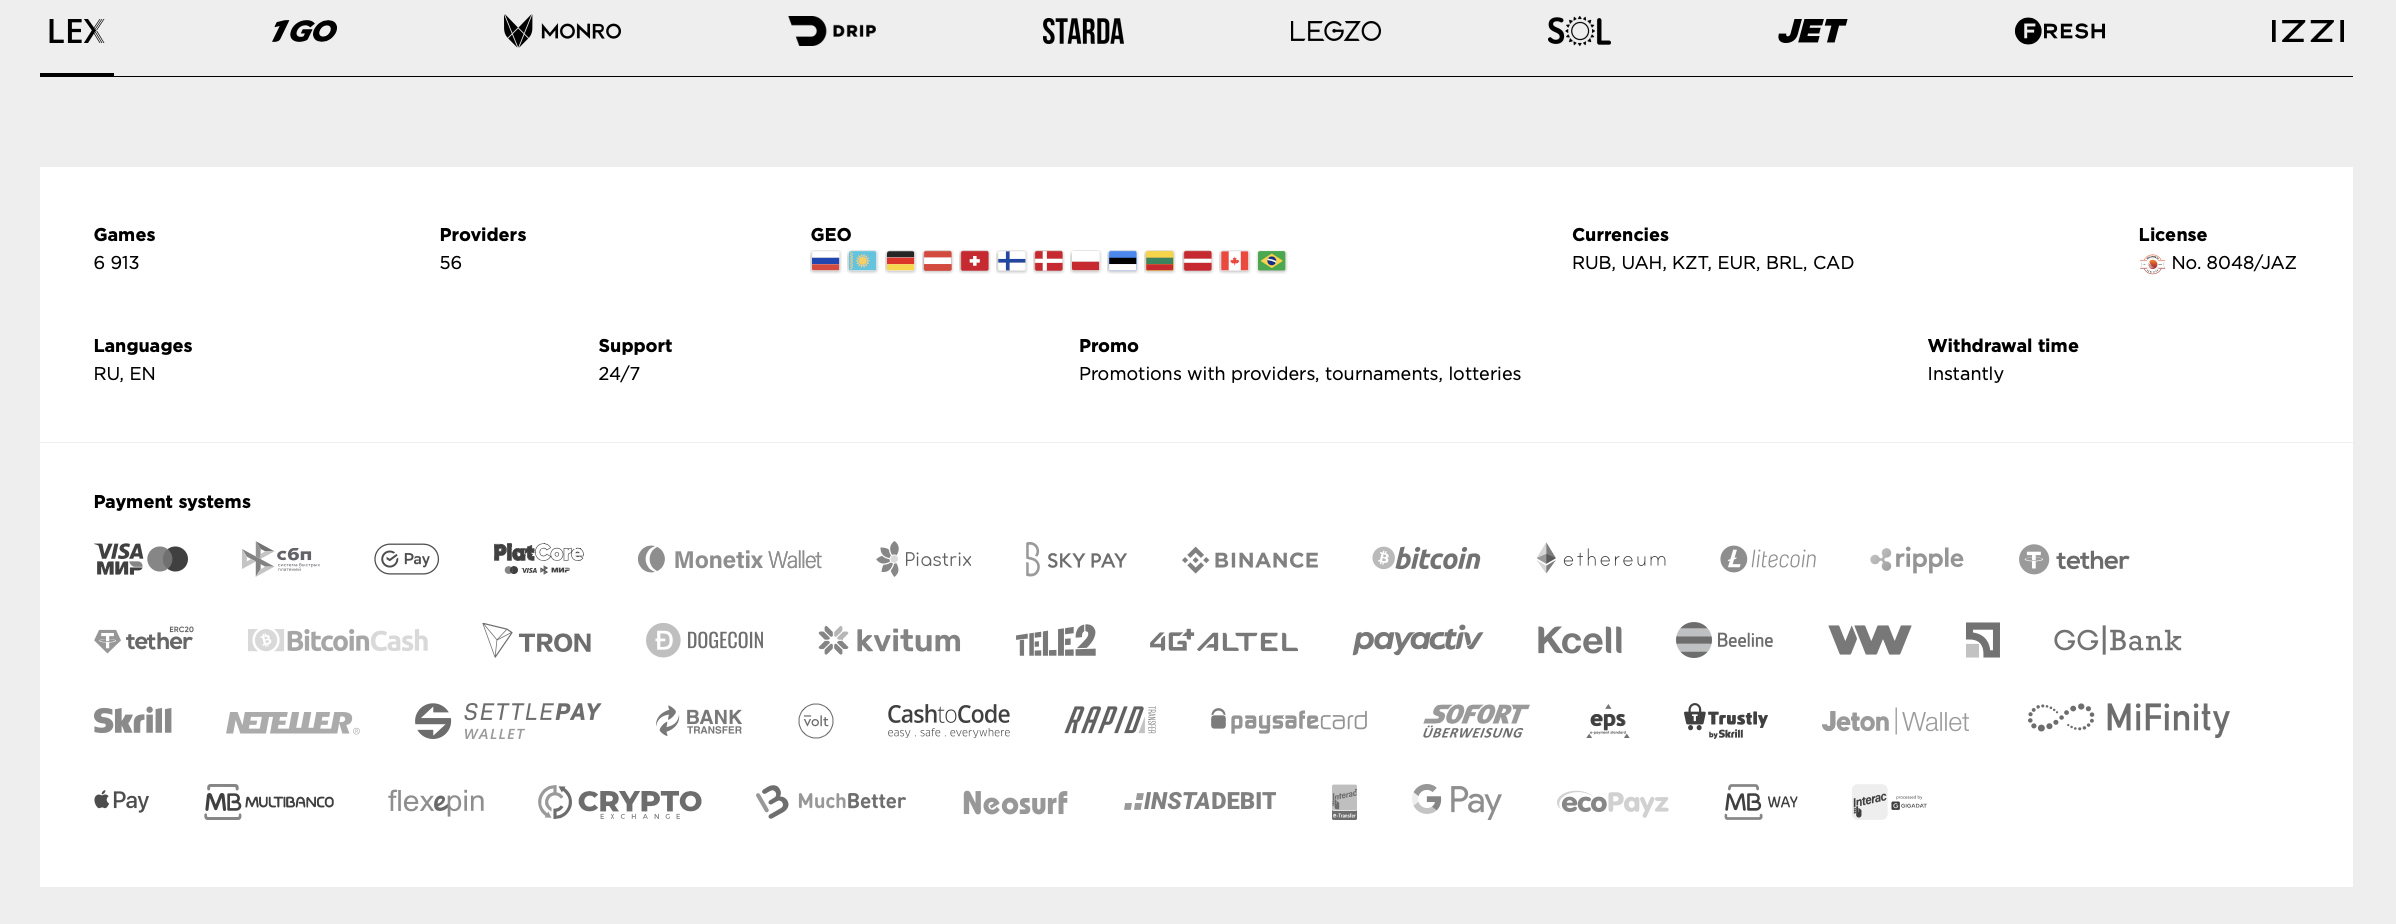Screen dimensions: 2396x924
Task: Click the Apple Pay logo
Action: coord(121,801)
